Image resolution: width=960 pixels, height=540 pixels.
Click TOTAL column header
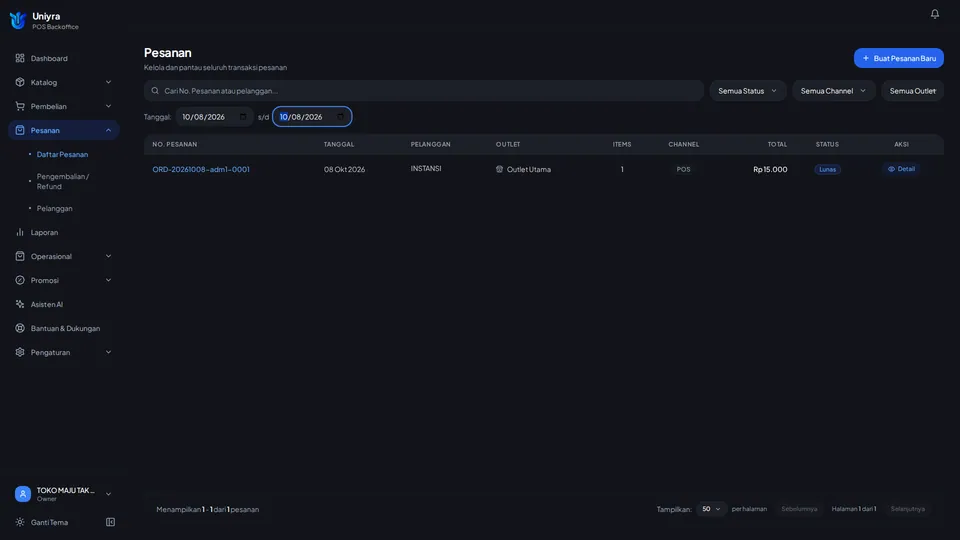[x=777, y=144]
